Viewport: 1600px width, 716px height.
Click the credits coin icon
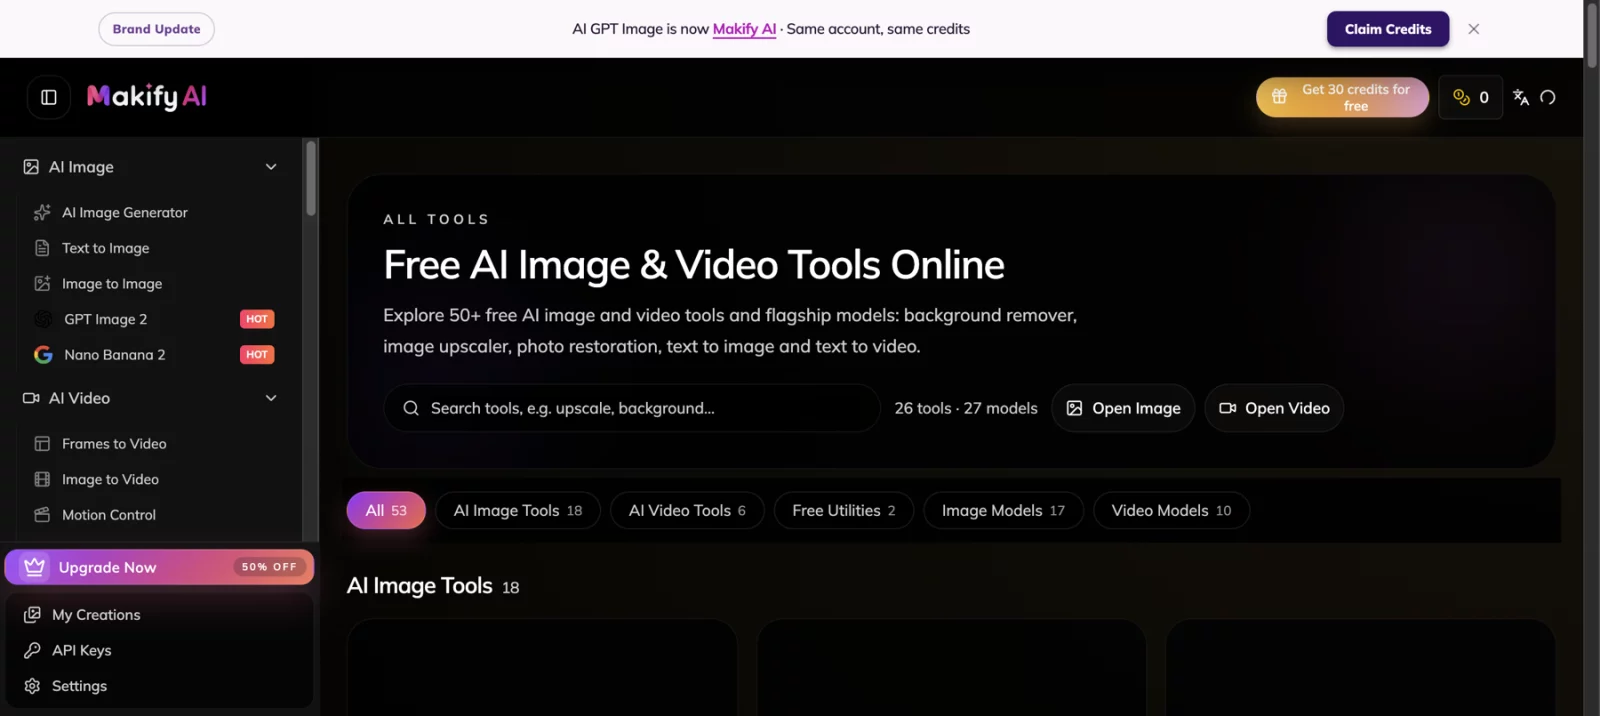[x=1461, y=97]
